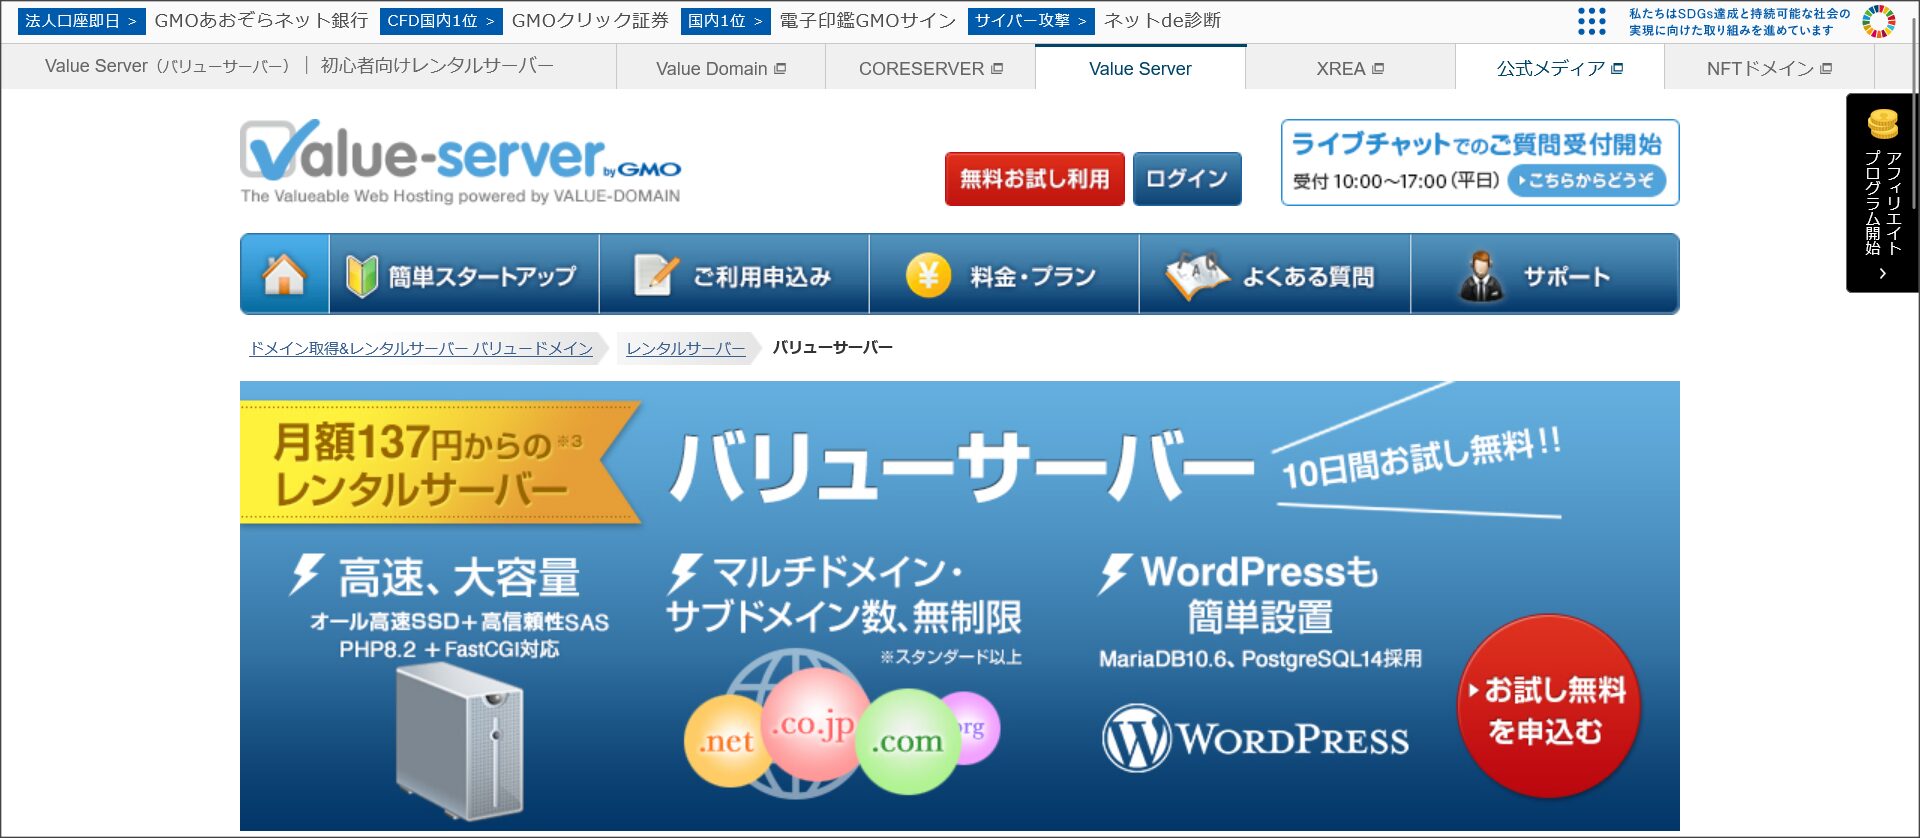Click the coin stack affiliate icon
The image size is (1920, 838).
[x=1882, y=124]
